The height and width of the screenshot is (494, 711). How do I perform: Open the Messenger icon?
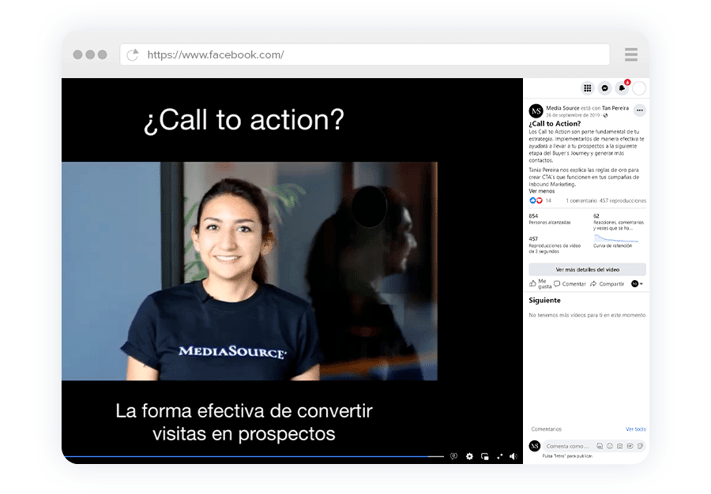point(604,88)
